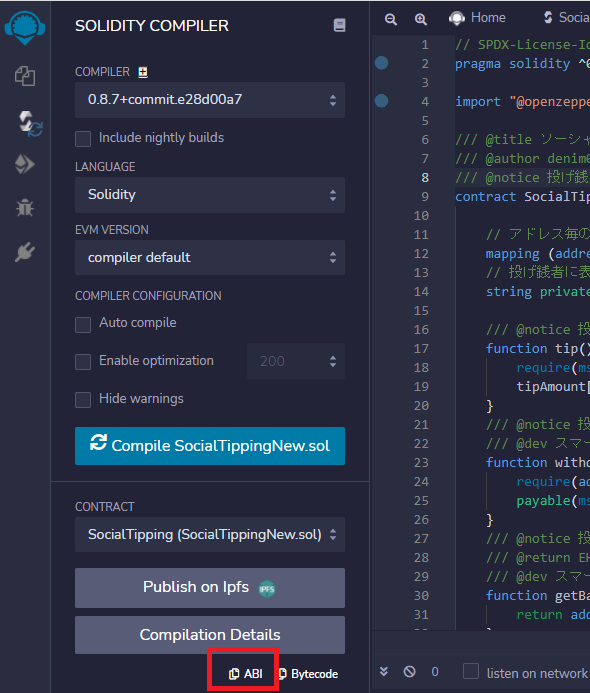This screenshot has width=590, height=693.
Task: Click the optimization runs 200 field
Action: coord(296,361)
